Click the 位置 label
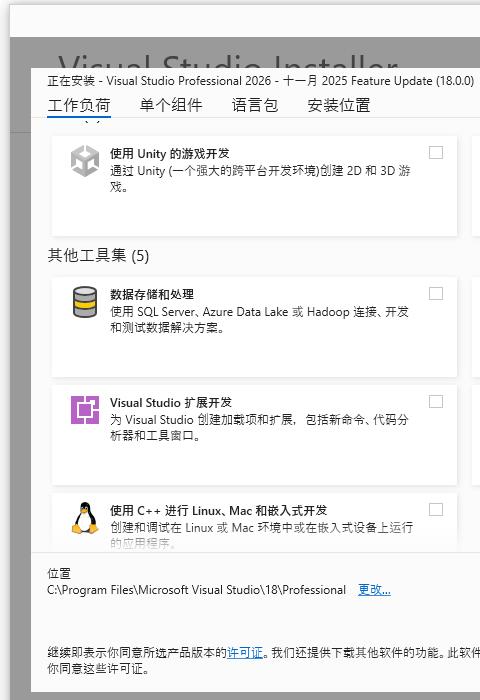The width and height of the screenshot is (480, 700). (x=59, y=573)
